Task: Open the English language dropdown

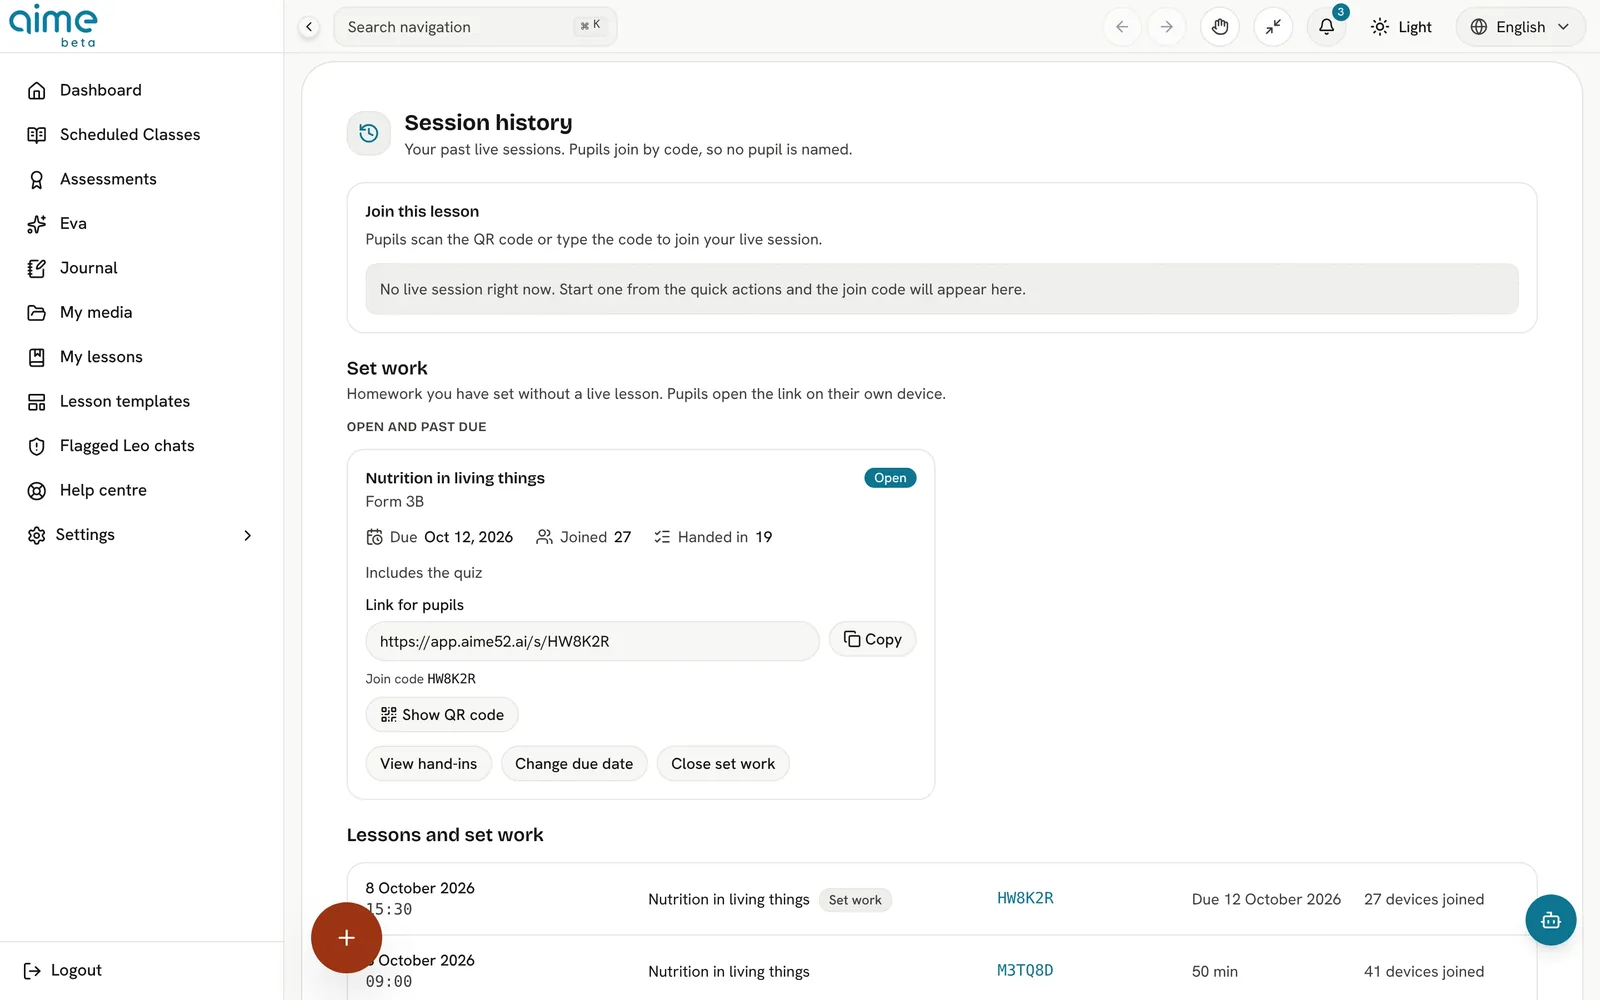Action: [x=1520, y=27]
